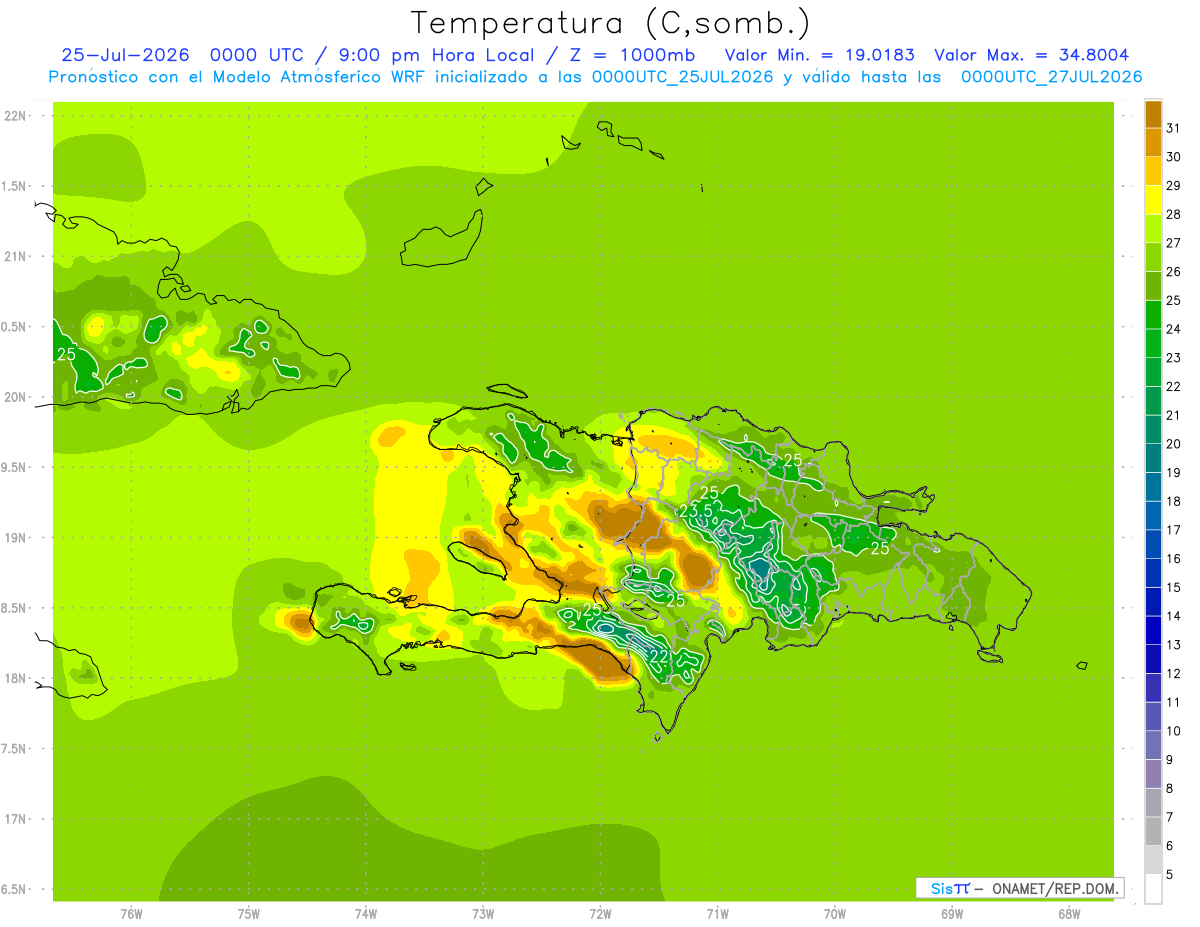Click the 22N latitude axis label

click(17, 116)
